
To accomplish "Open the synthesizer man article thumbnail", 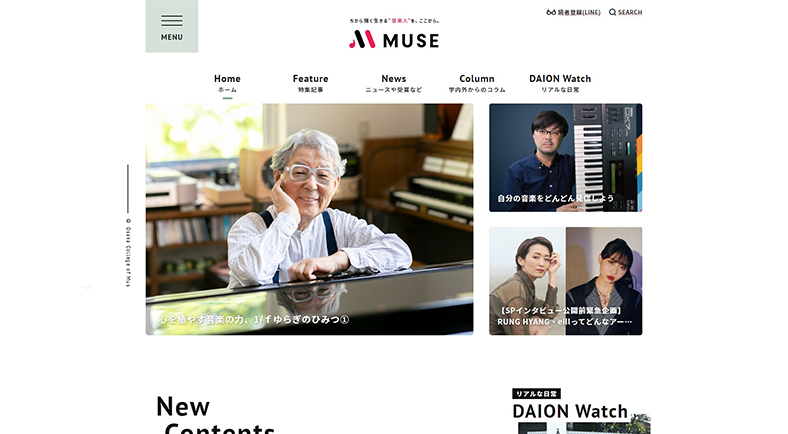I will coord(565,158).
